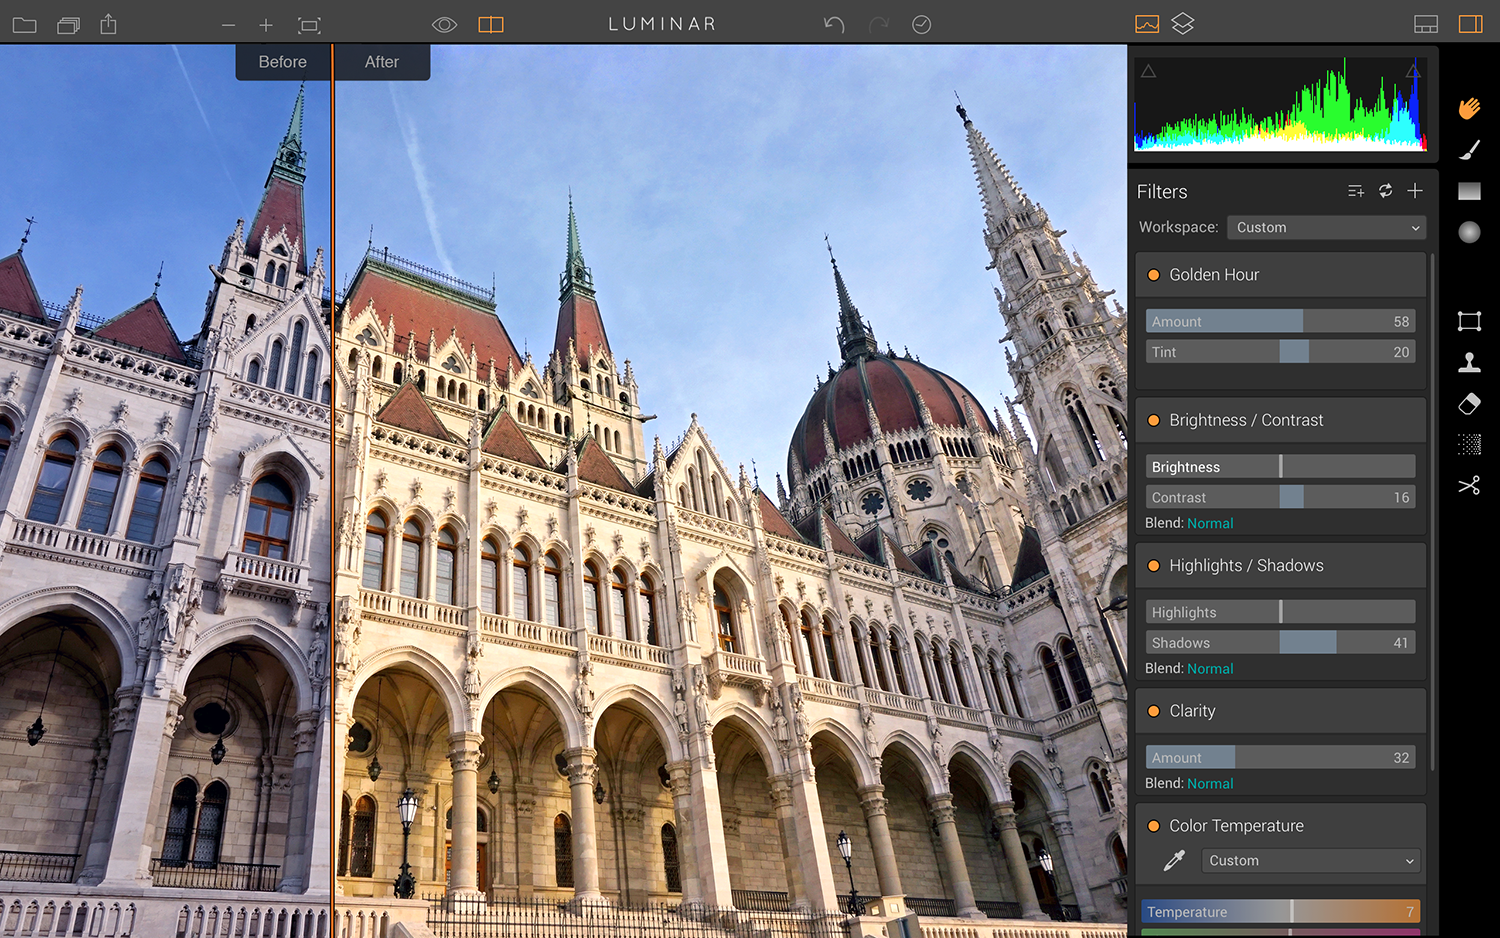Adjust the Shadows slider
Viewport: 1500px width, 938px height.
(x=1280, y=643)
